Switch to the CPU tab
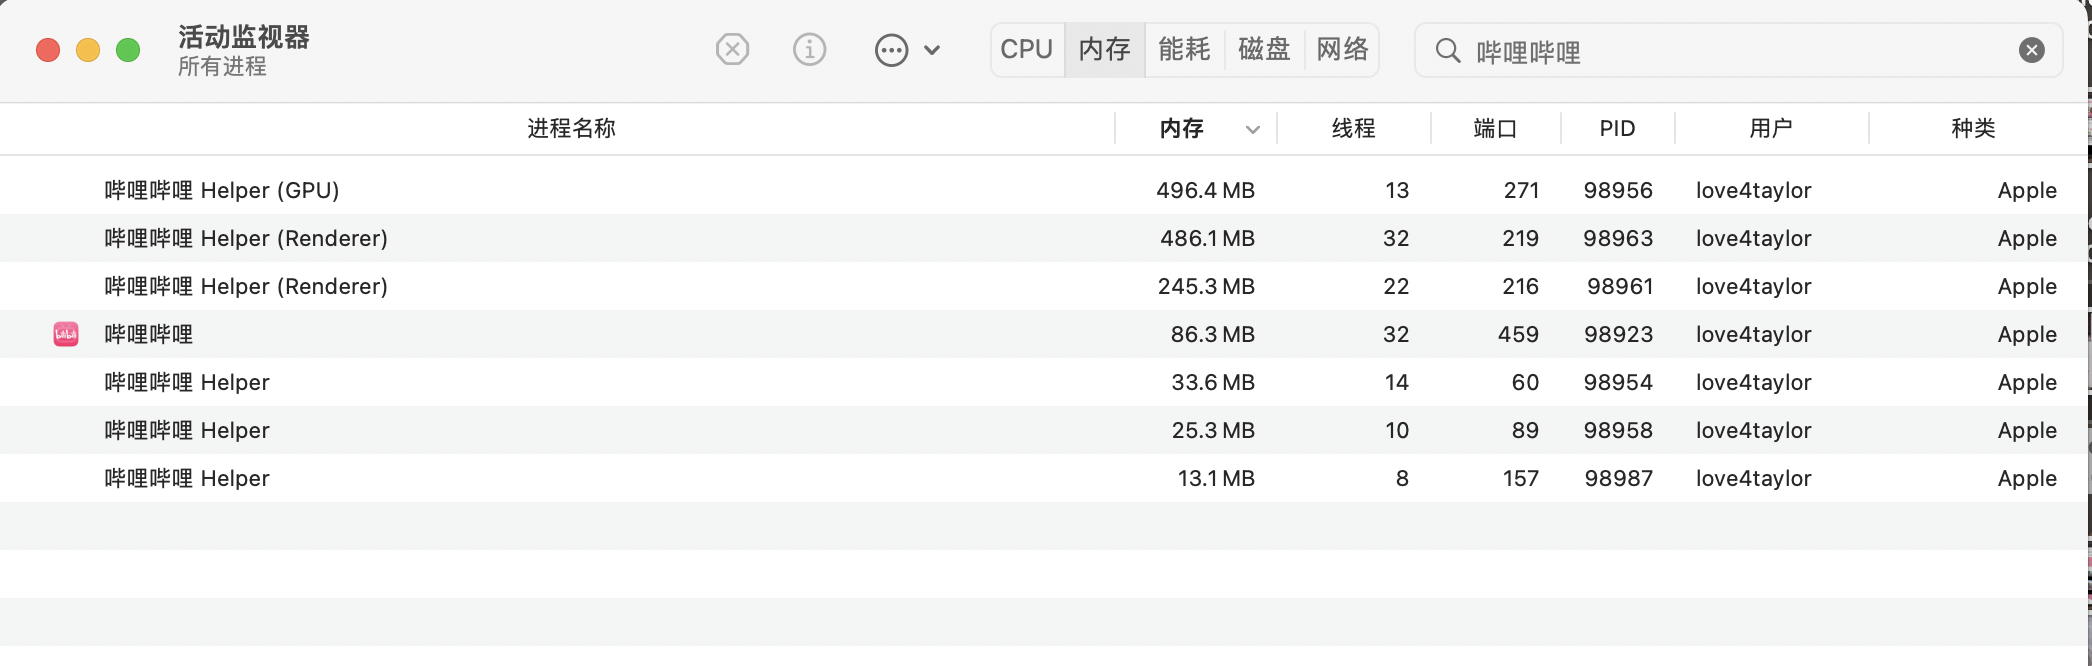 [x=1026, y=49]
